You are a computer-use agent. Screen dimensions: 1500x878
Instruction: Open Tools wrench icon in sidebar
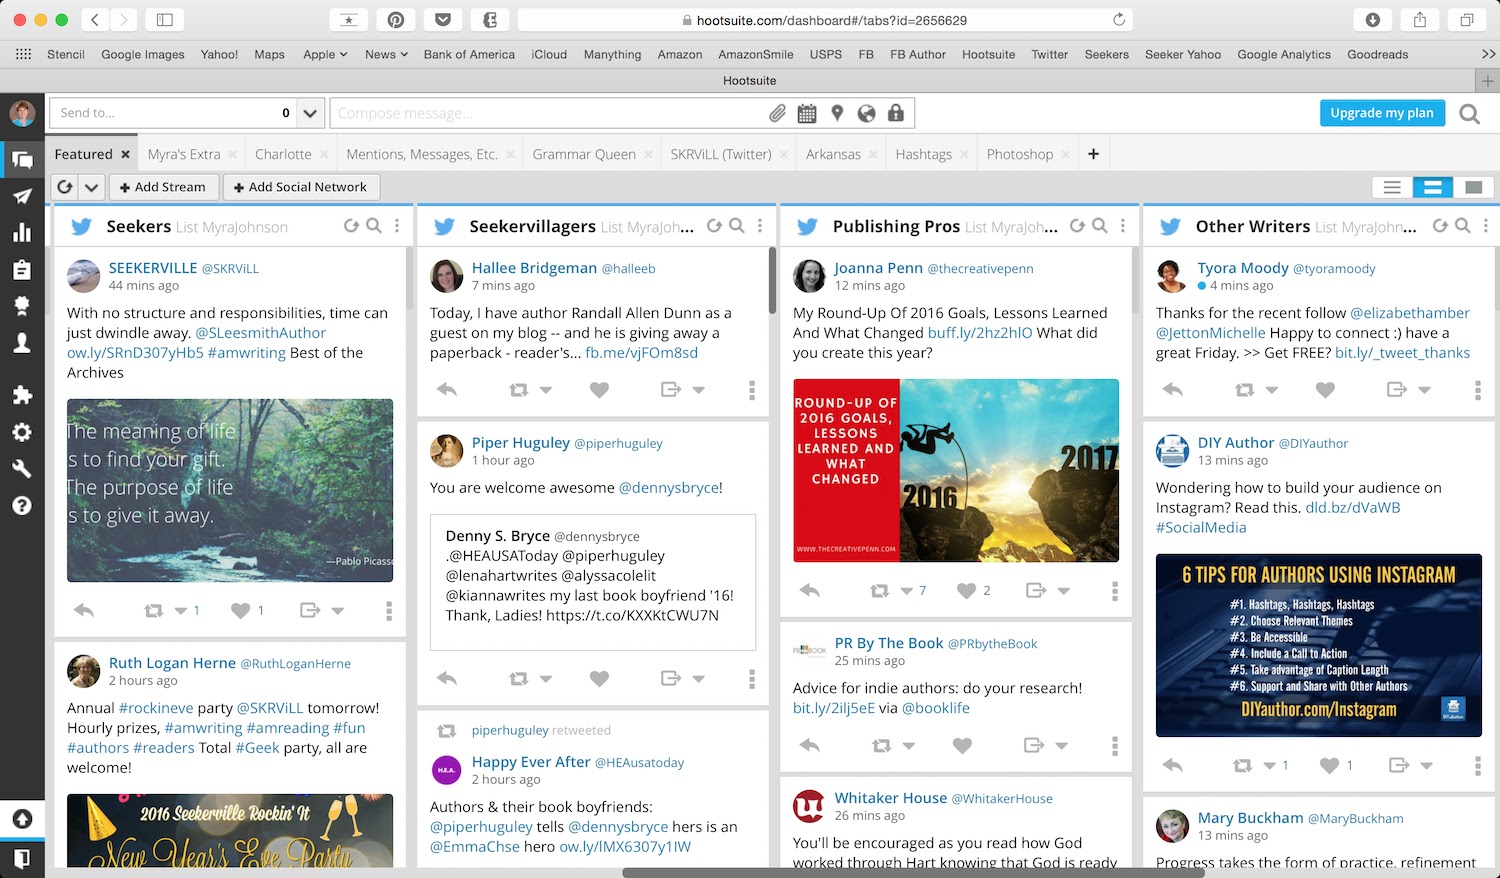coord(21,469)
